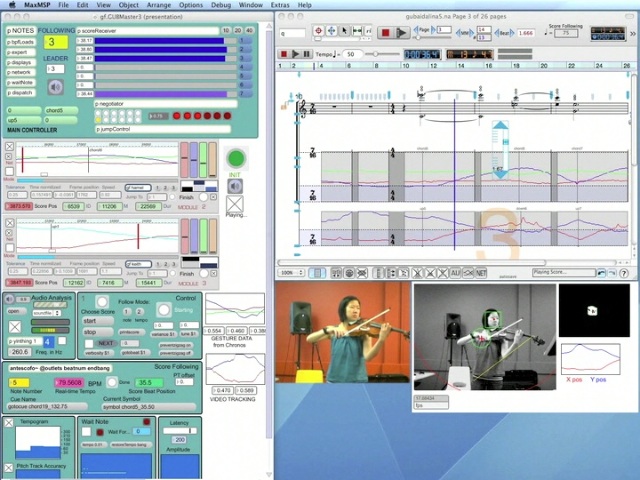
Task: Toggle the Tempogram checkbox
Action: pos(9,423)
